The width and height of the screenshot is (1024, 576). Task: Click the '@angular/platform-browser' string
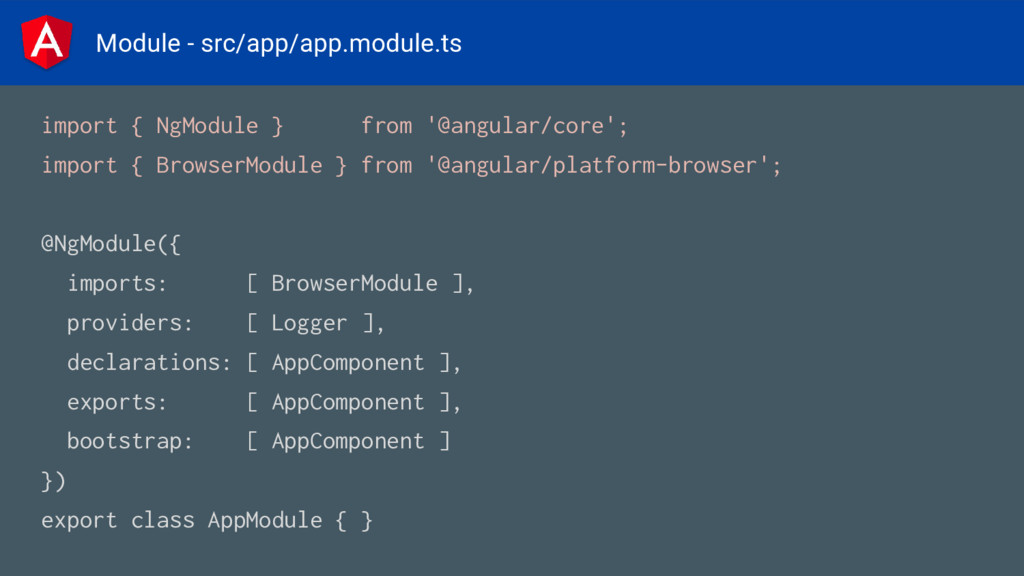598,165
